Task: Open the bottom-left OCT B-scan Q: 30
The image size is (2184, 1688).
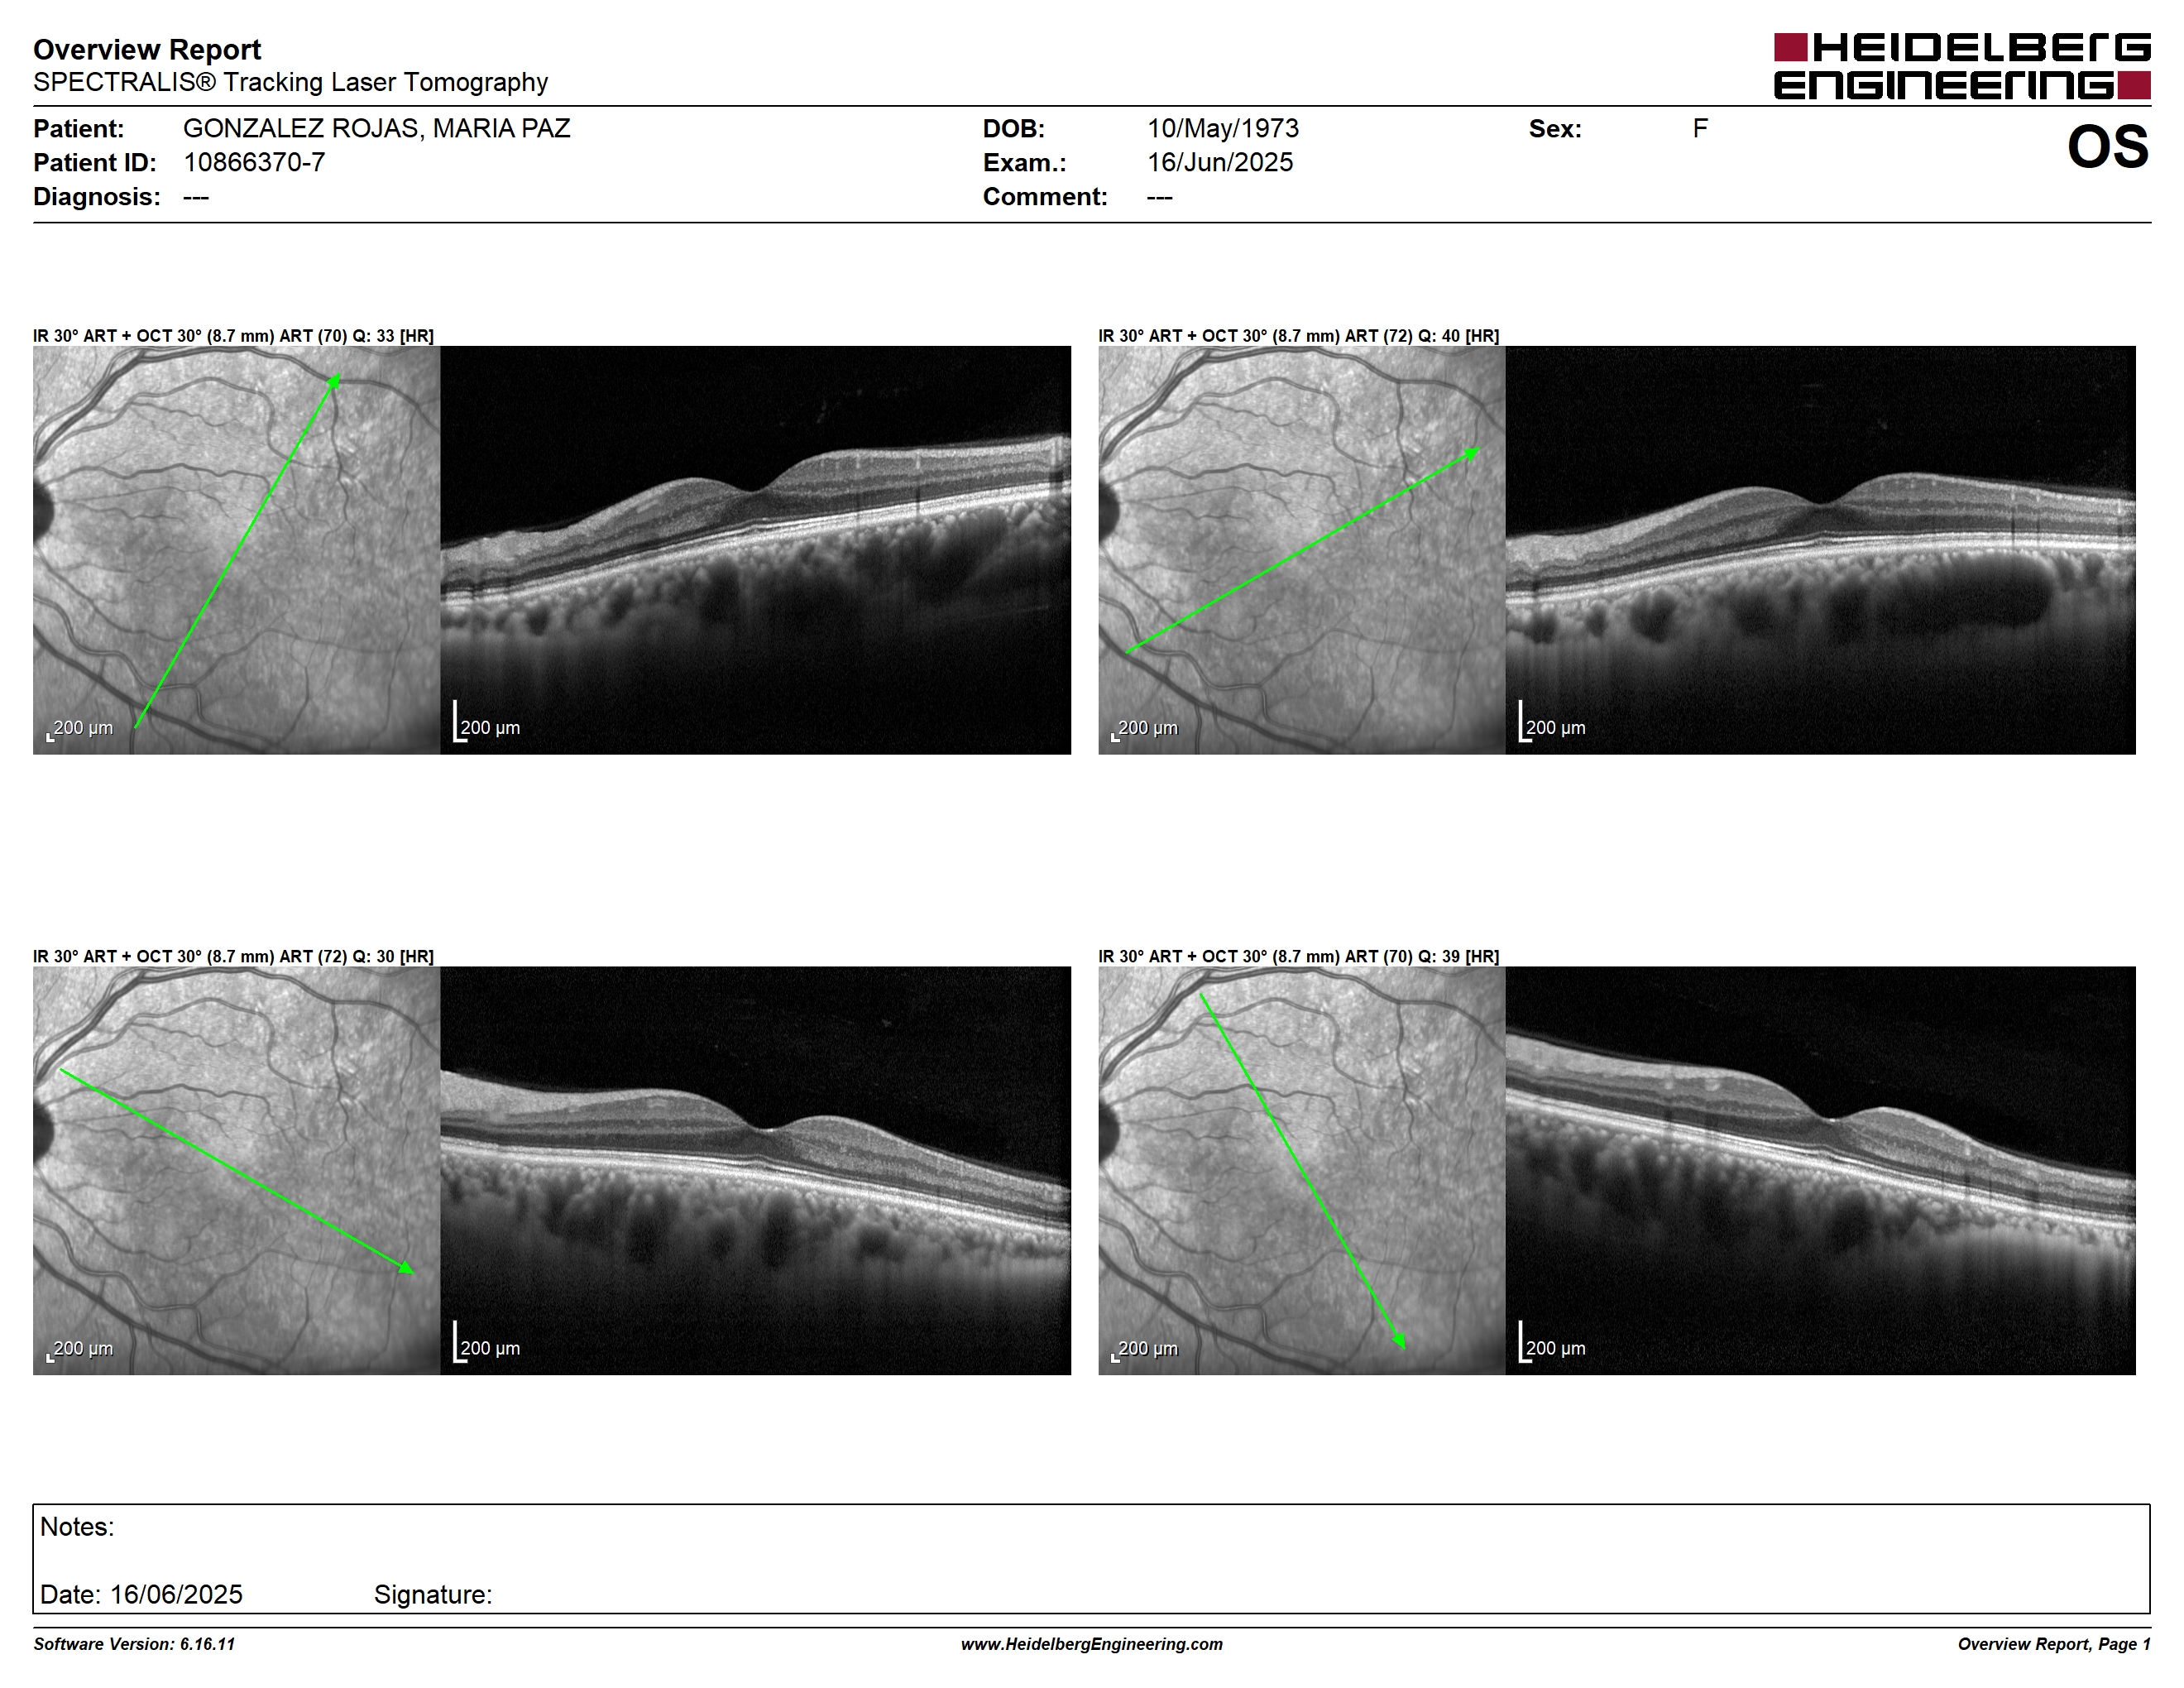Action: coord(755,1170)
